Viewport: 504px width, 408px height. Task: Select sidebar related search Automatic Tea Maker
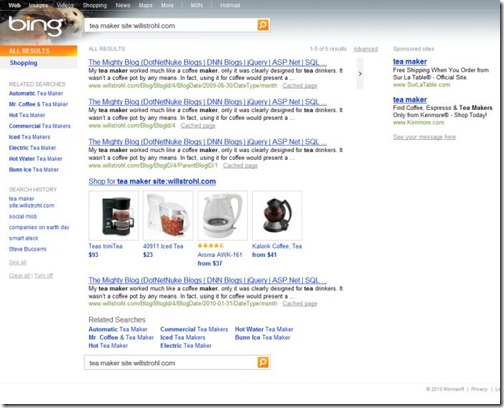pos(36,94)
